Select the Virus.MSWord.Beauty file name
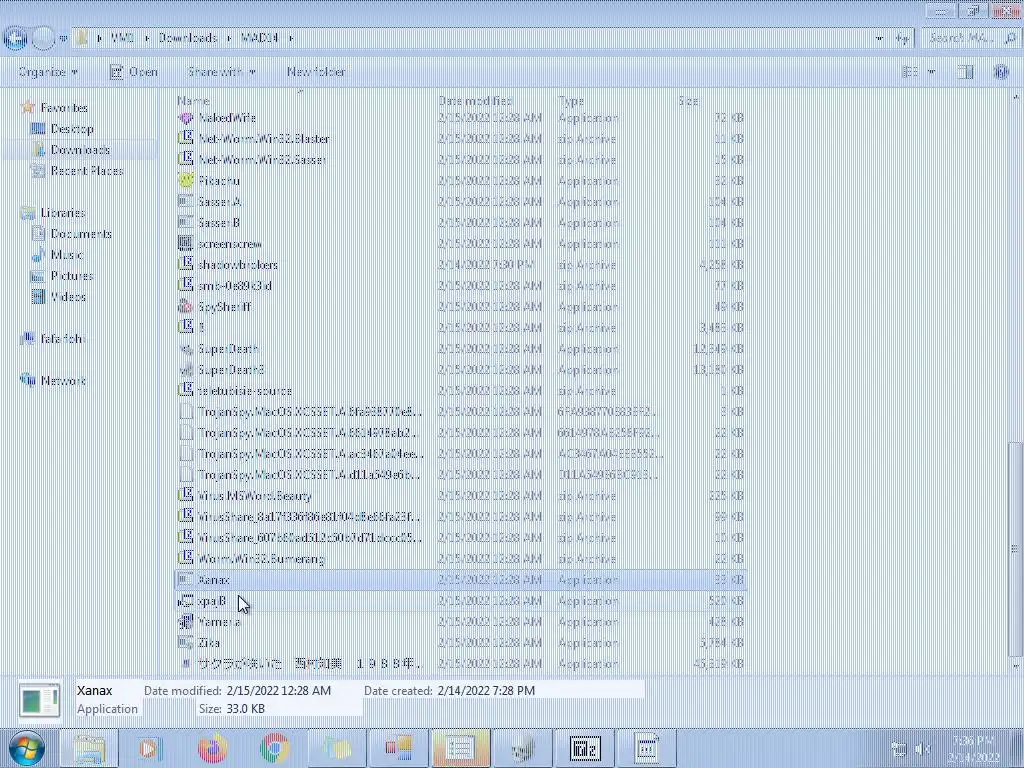 pos(255,496)
